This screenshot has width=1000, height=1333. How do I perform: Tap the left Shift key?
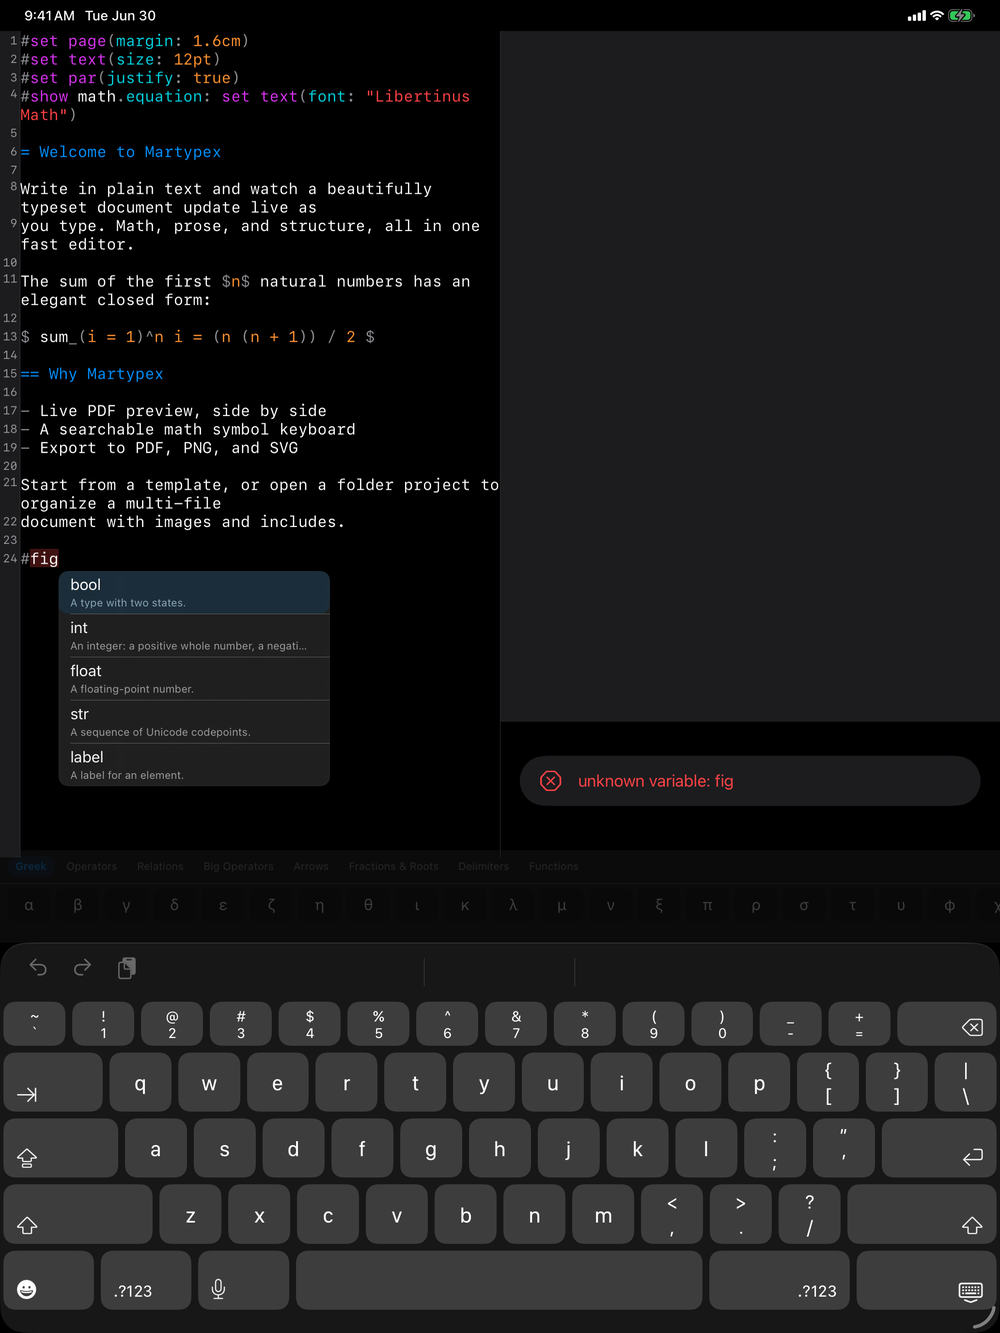pos(78,1215)
